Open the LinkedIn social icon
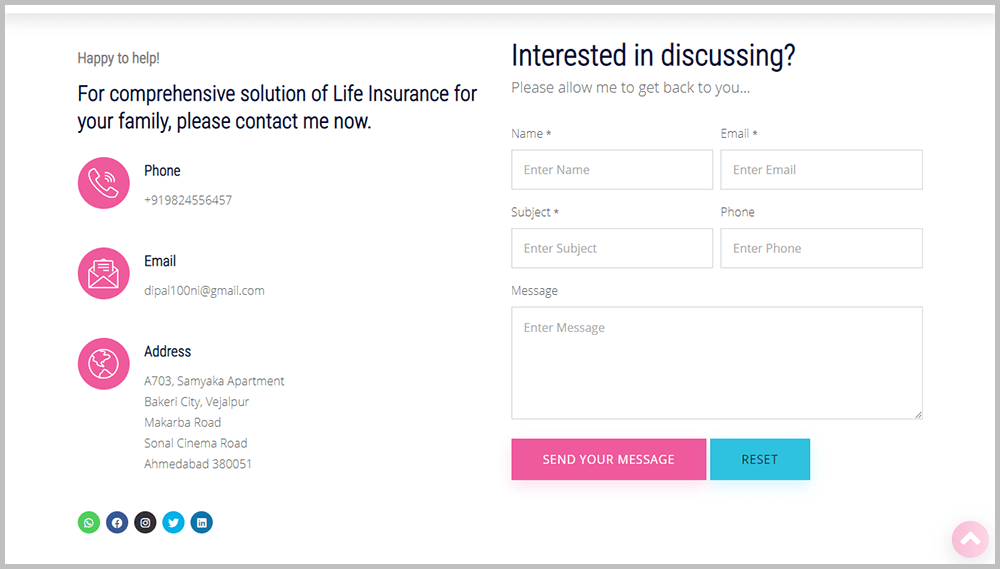Image resolution: width=1000 pixels, height=569 pixels. 202,522
